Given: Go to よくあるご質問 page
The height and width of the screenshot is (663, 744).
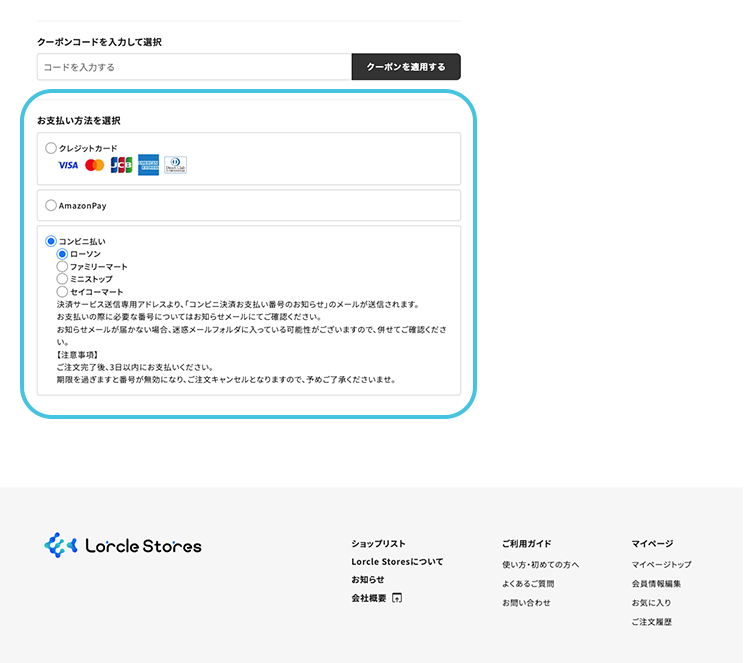Looking at the screenshot, I should point(528,584).
